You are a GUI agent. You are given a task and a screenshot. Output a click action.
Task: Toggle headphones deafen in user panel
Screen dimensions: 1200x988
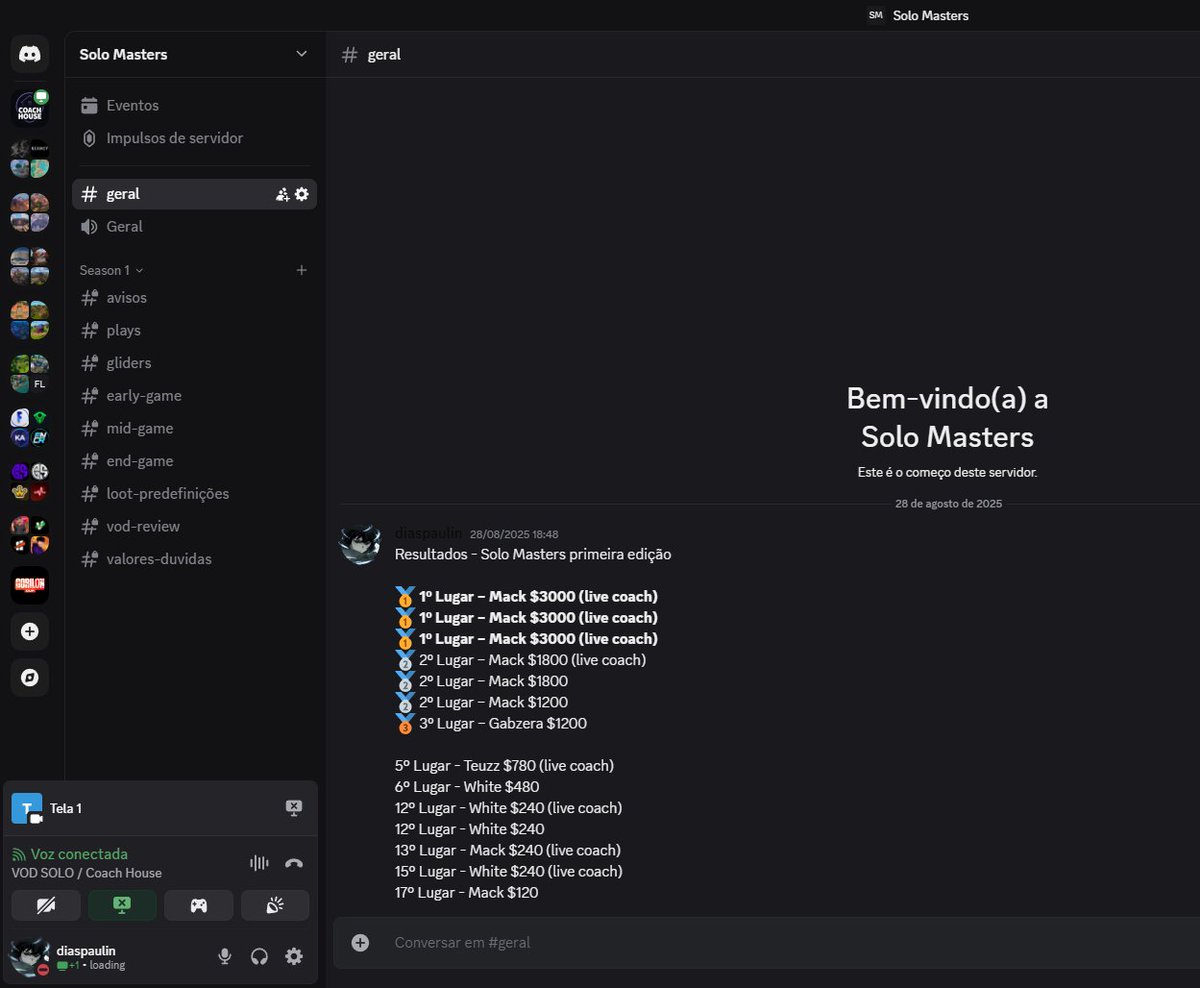click(259, 956)
